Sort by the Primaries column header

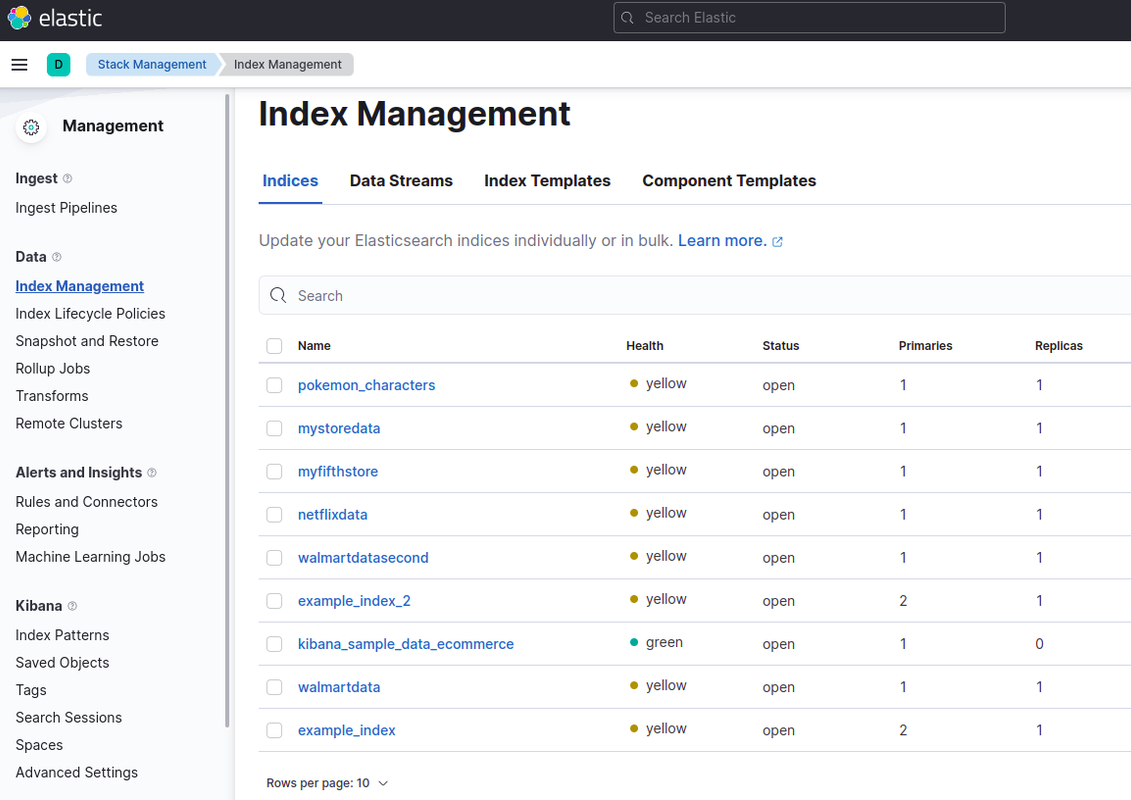point(925,346)
